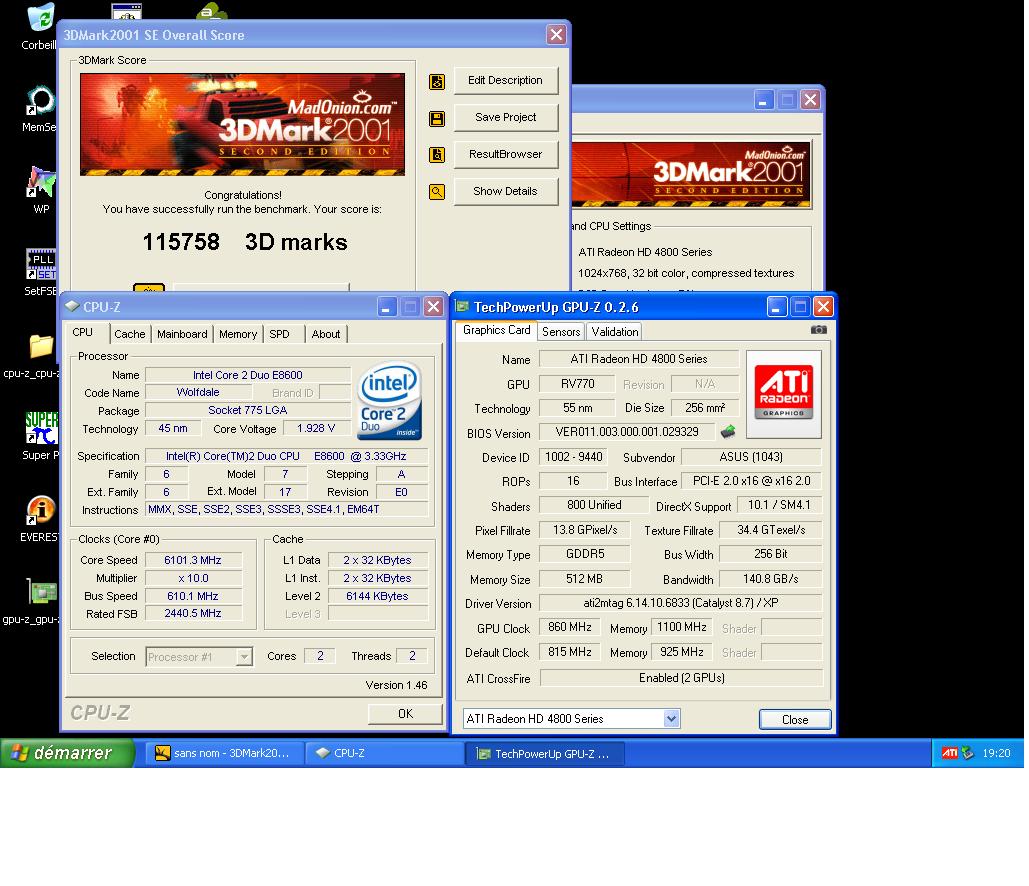Image resolution: width=1029 pixels, height=886 pixels.
Task: Select the Super Pi desktop shortcut
Action: [x=41, y=436]
